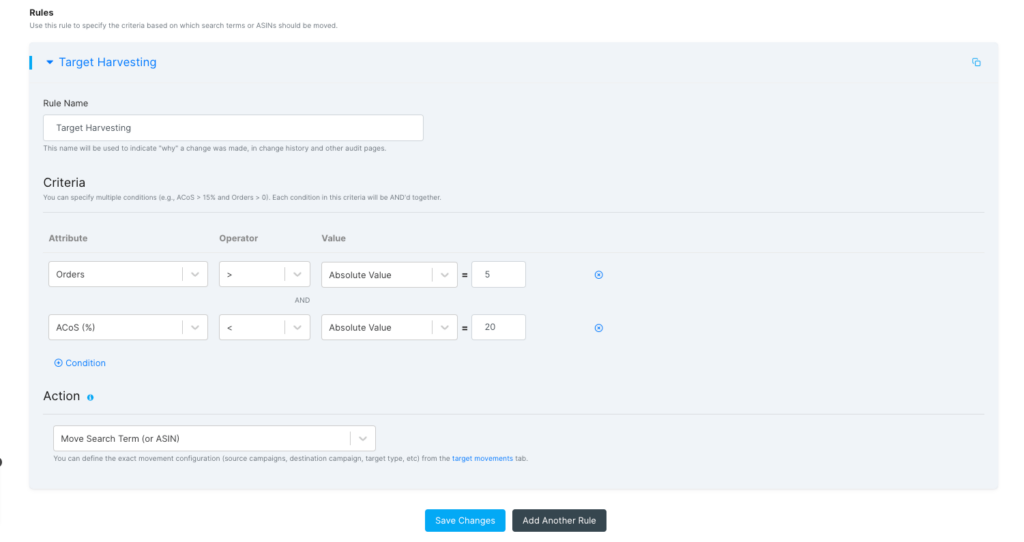Remove the Orders condition row

click(x=599, y=275)
